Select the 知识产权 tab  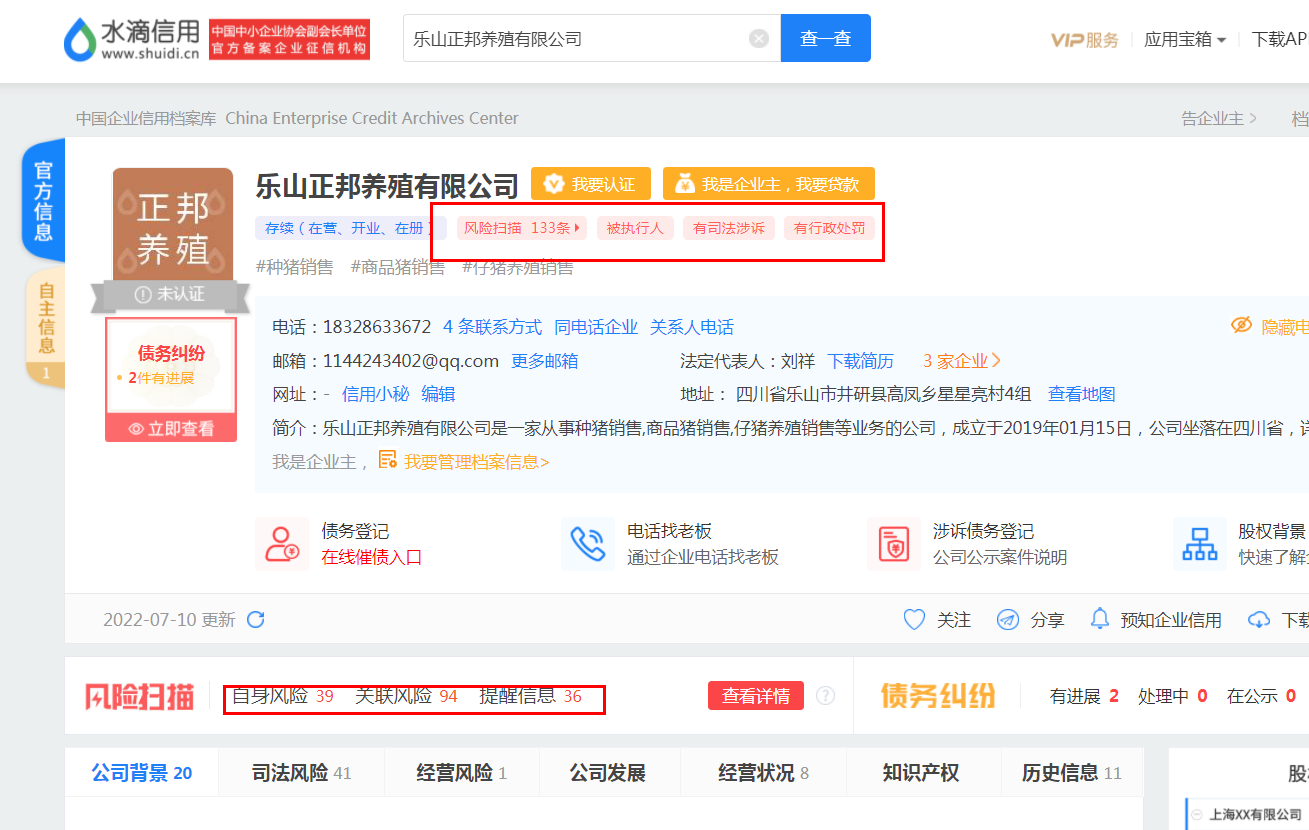pos(921,773)
